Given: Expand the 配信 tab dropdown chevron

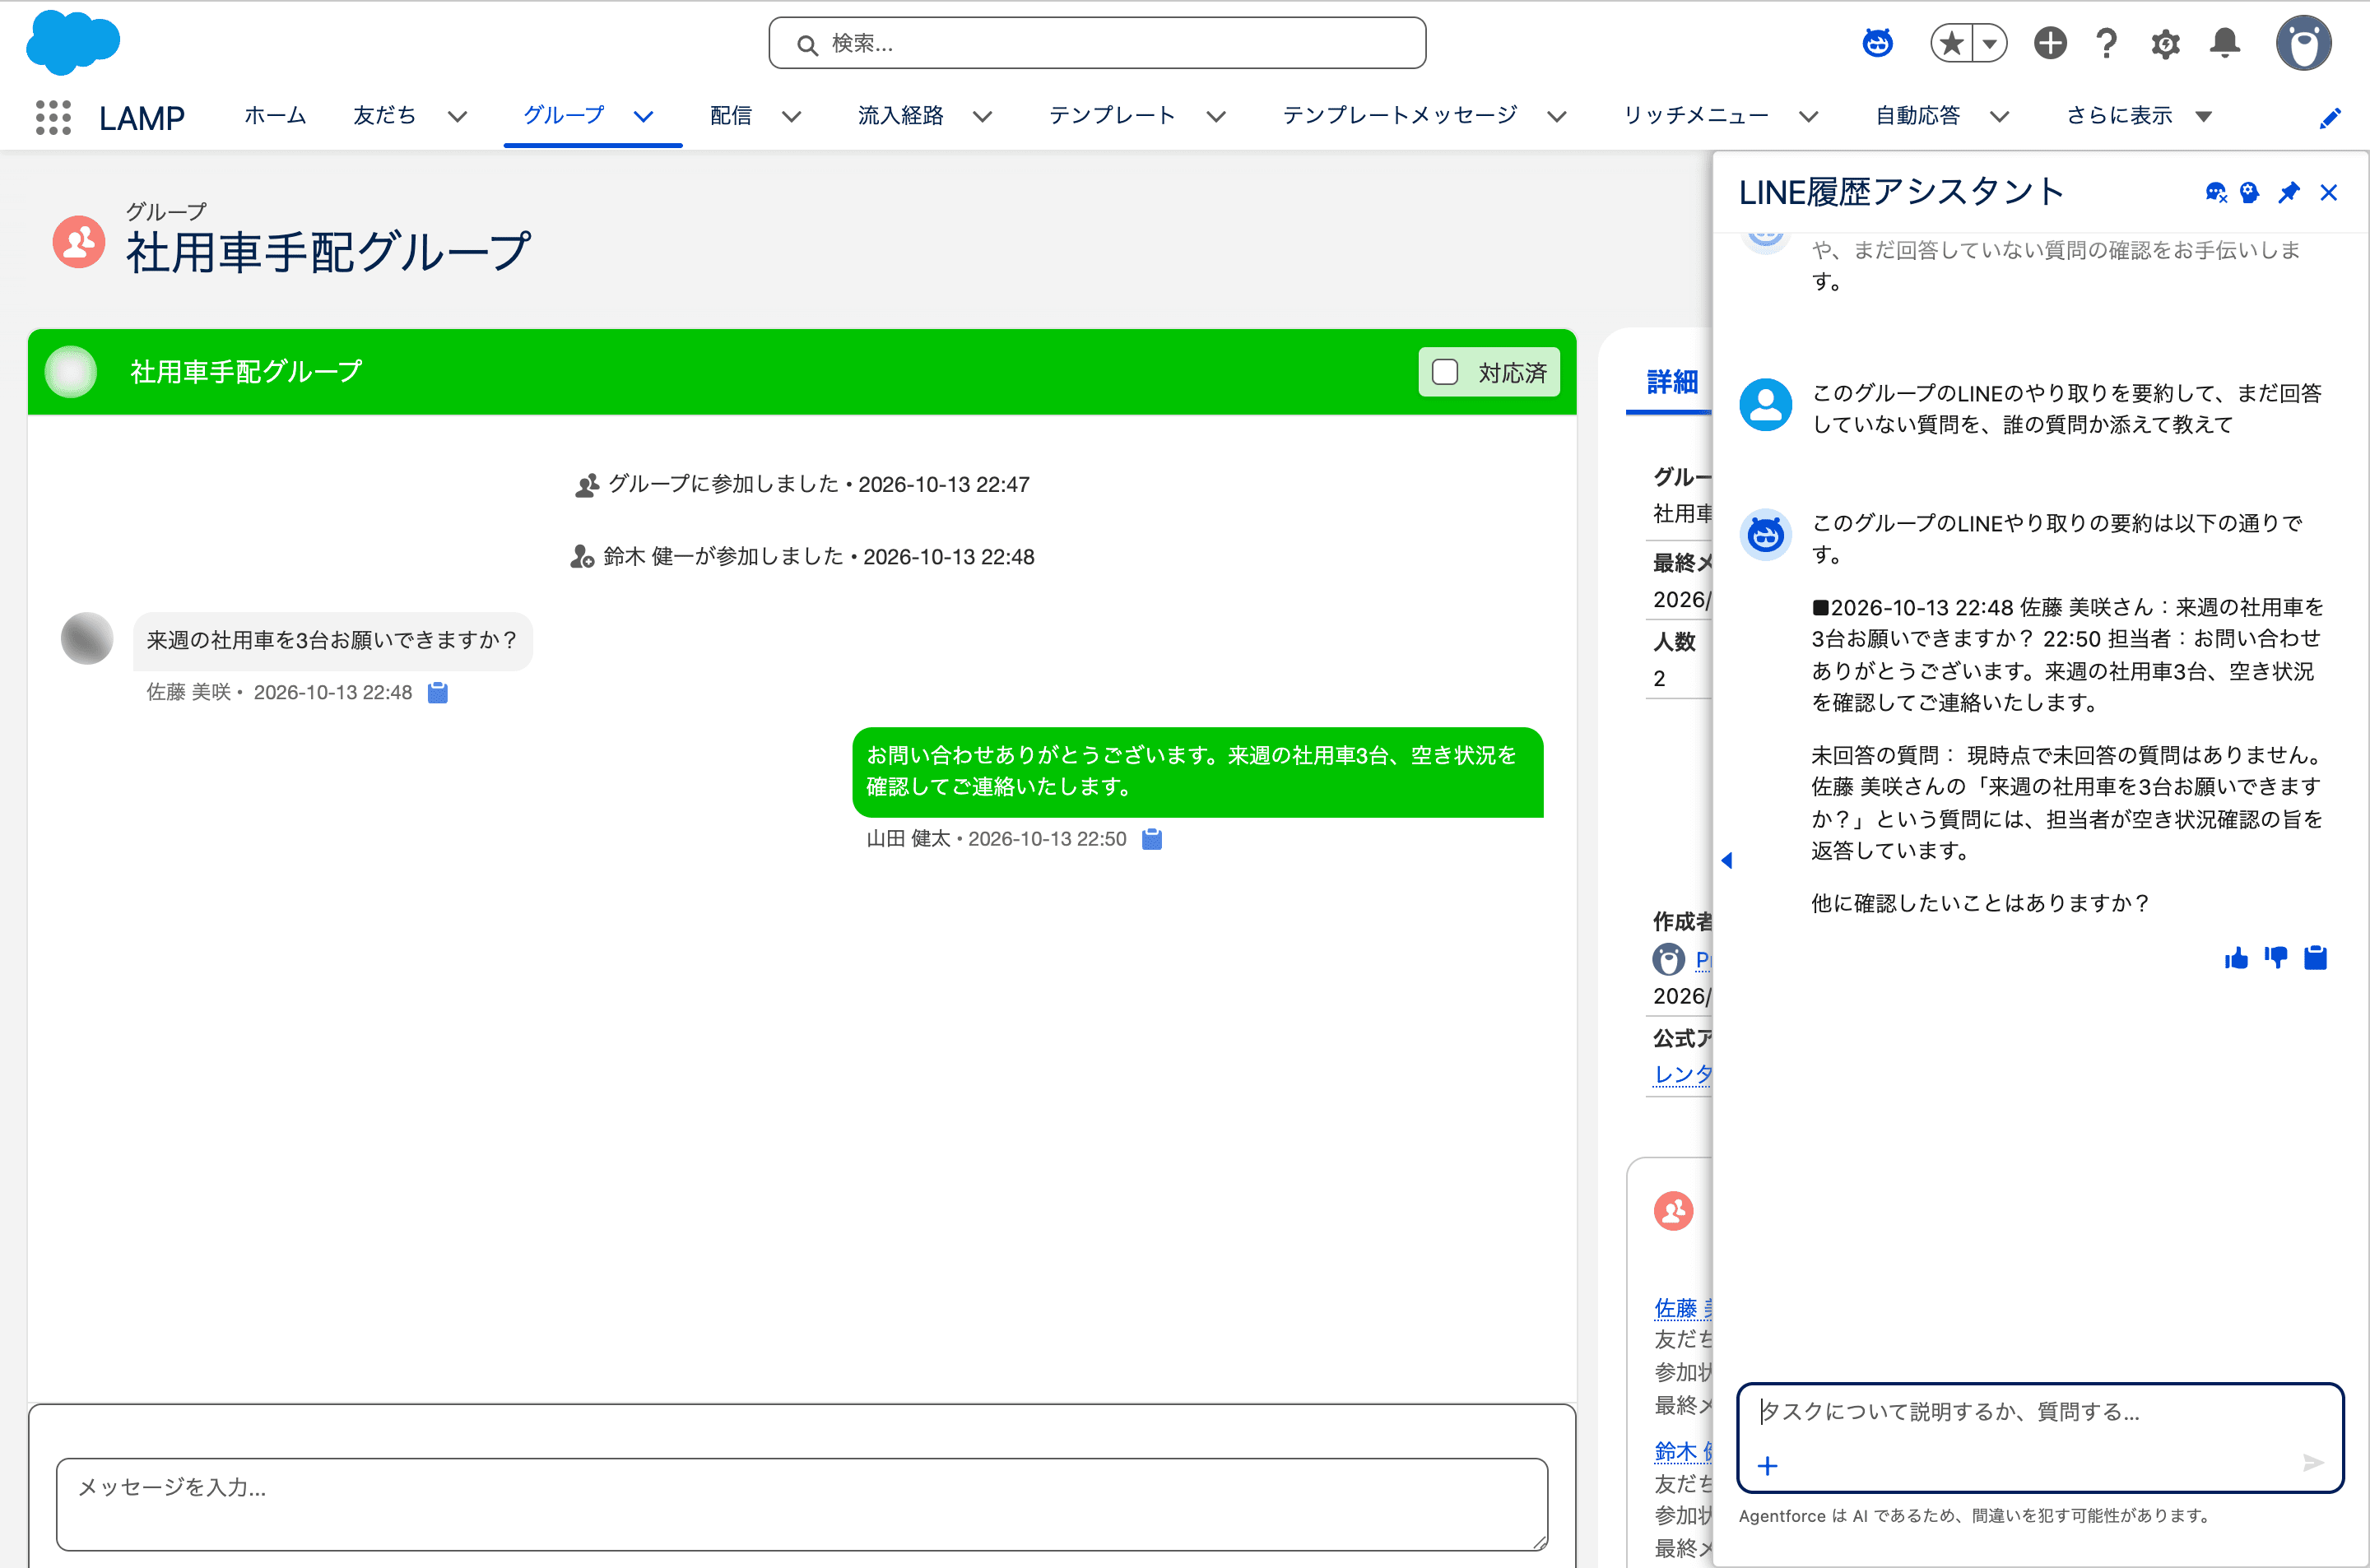Looking at the screenshot, I should (791, 116).
